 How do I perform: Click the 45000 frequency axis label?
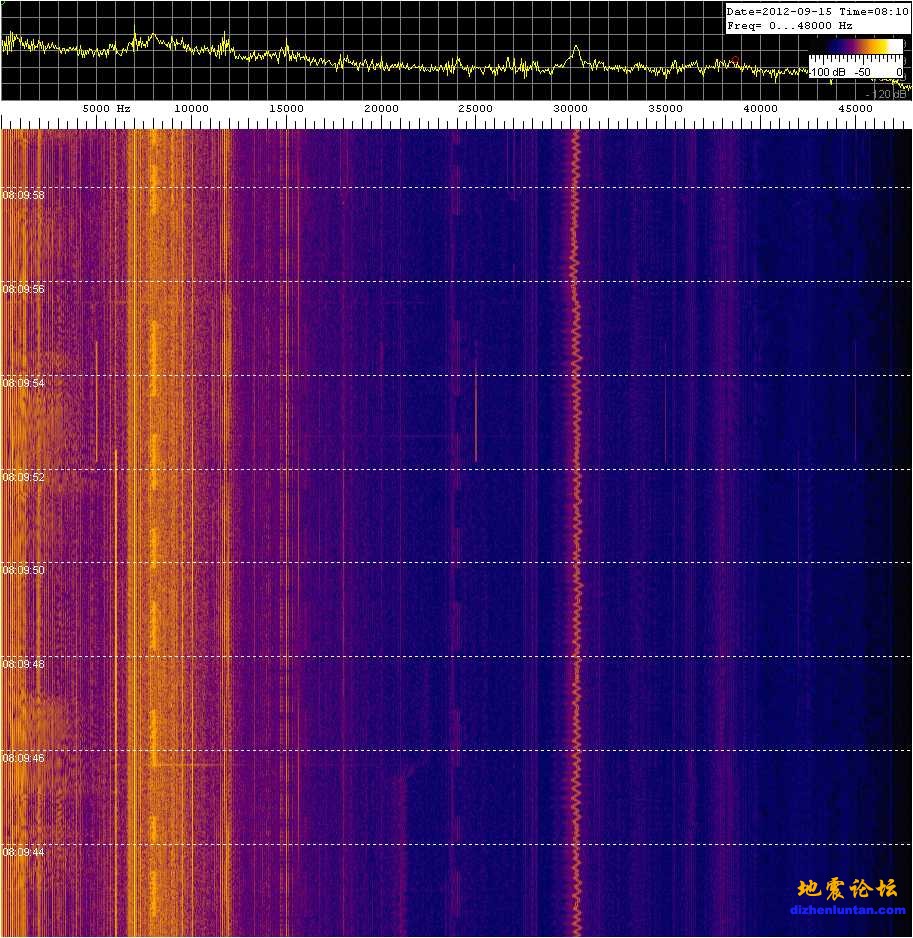coord(855,108)
